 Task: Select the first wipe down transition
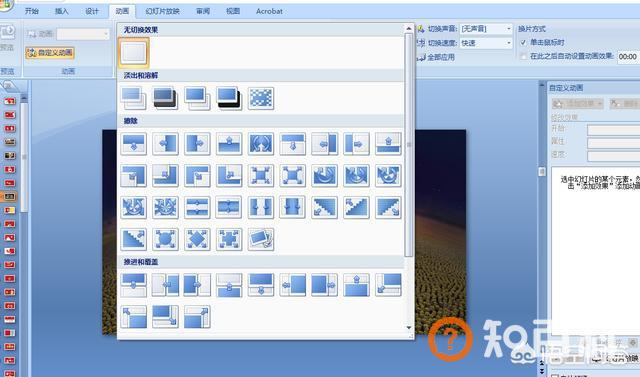(133, 144)
